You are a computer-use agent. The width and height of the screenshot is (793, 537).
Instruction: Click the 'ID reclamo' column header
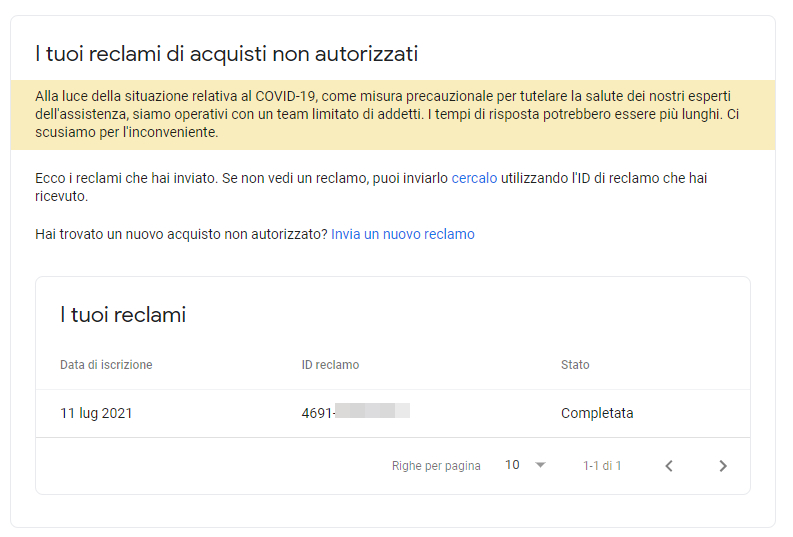(x=330, y=365)
